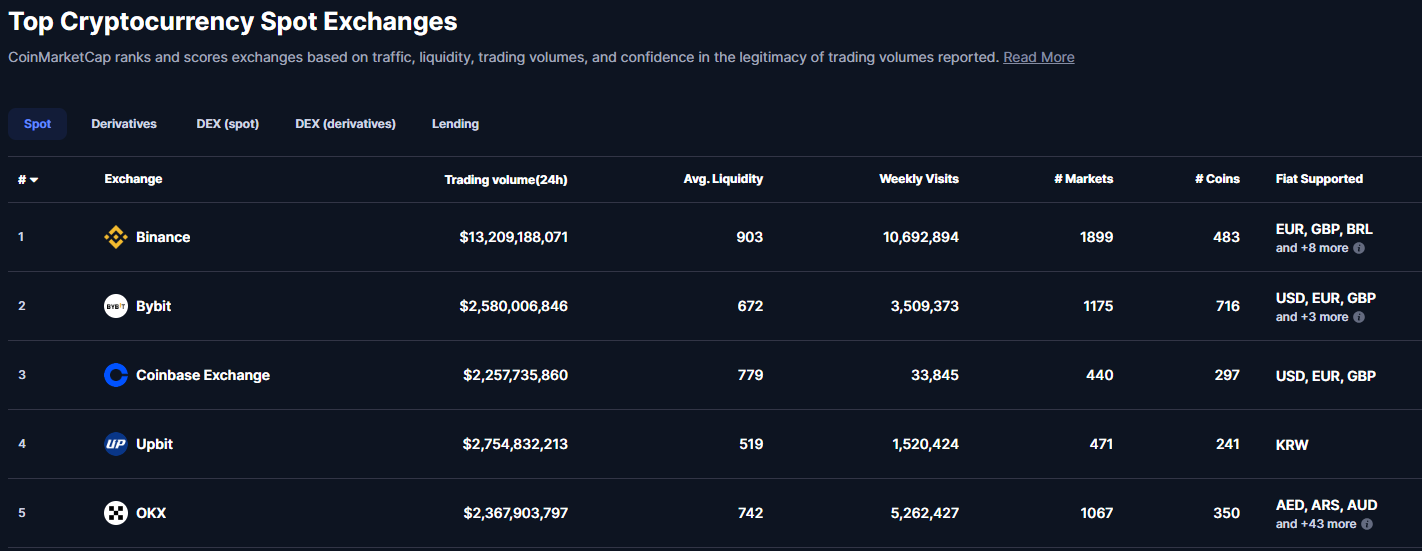Click info icon beside Binance's +8 more
The height and width of the screenshot is (551, 1422).
click(1359, 248)
